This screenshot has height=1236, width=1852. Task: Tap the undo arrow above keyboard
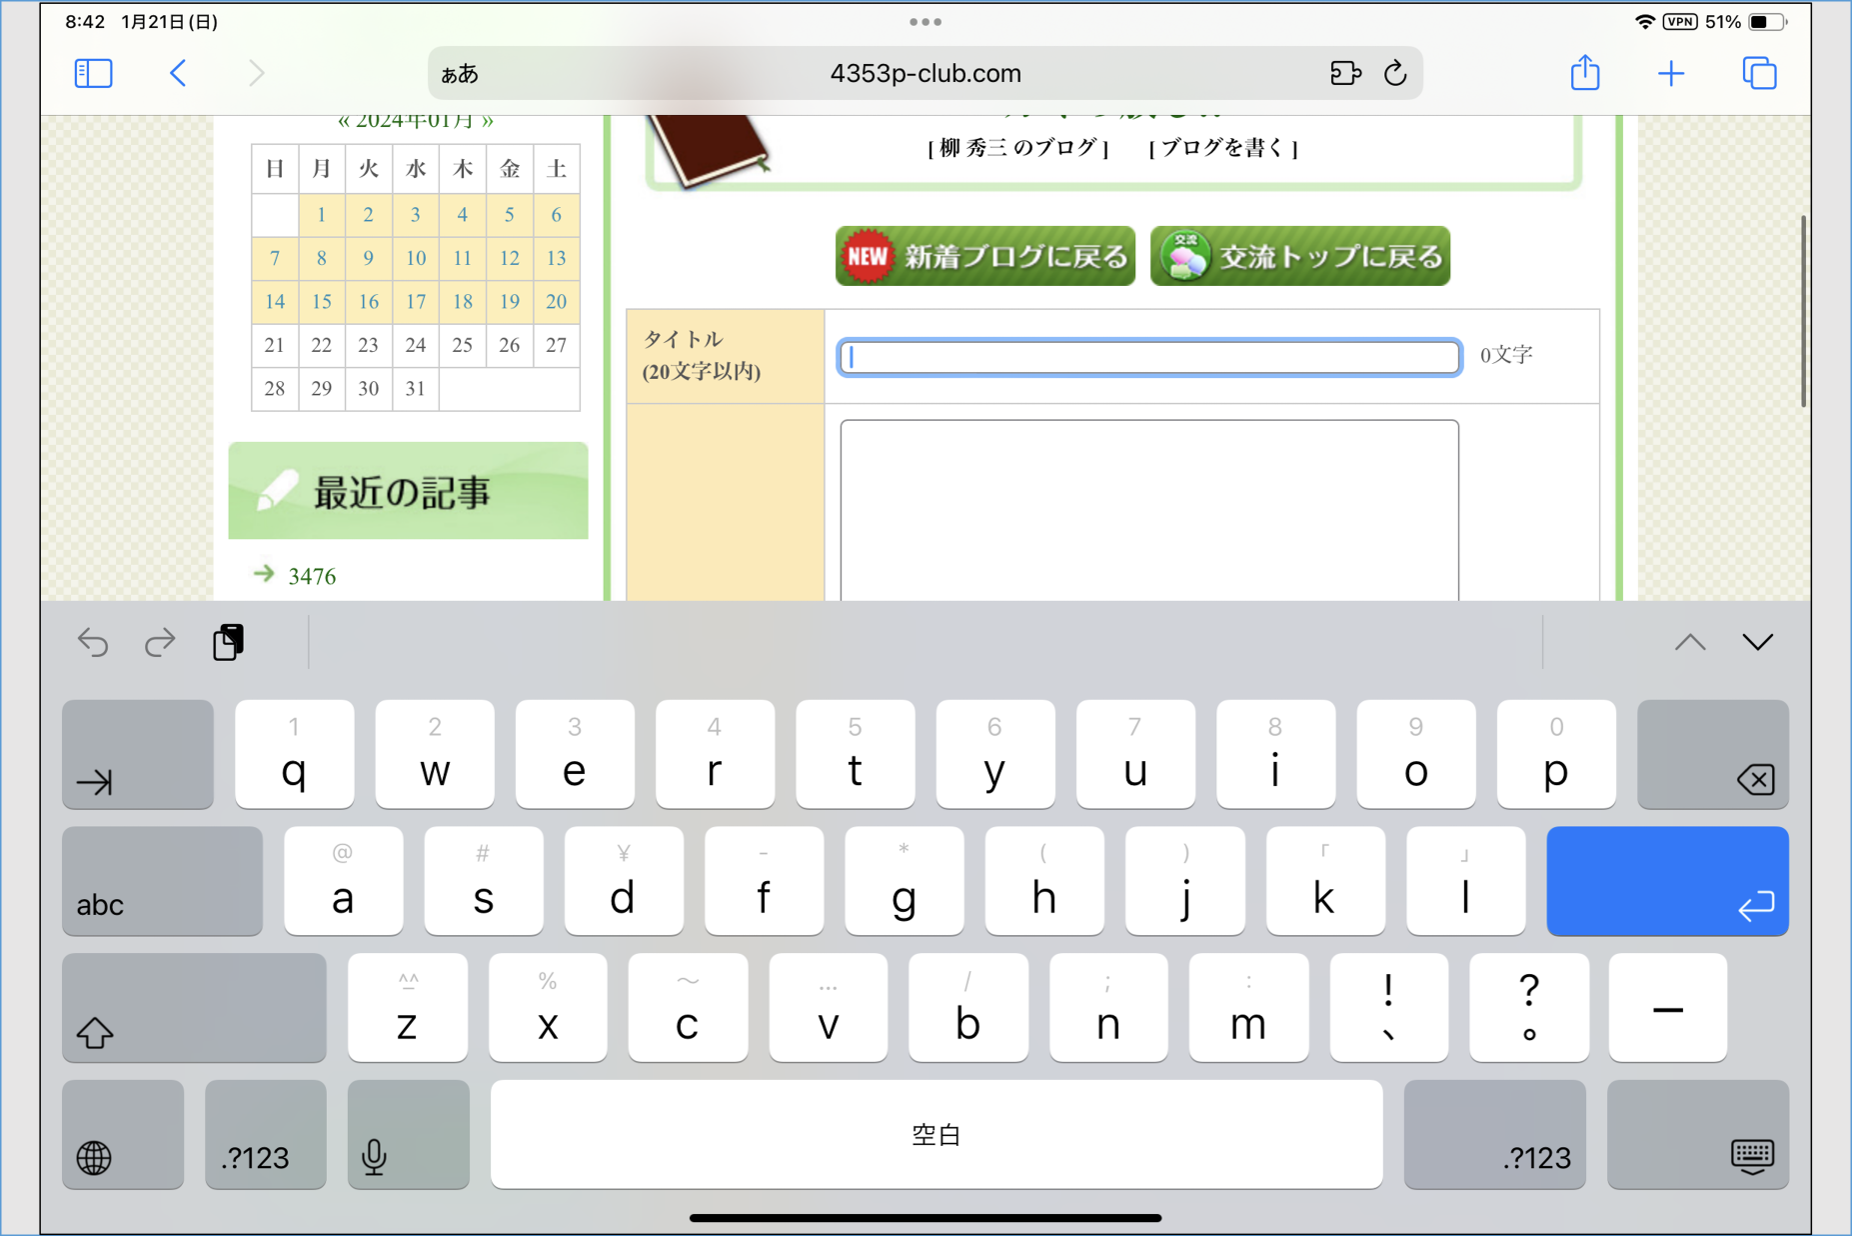tap(93, 642)
